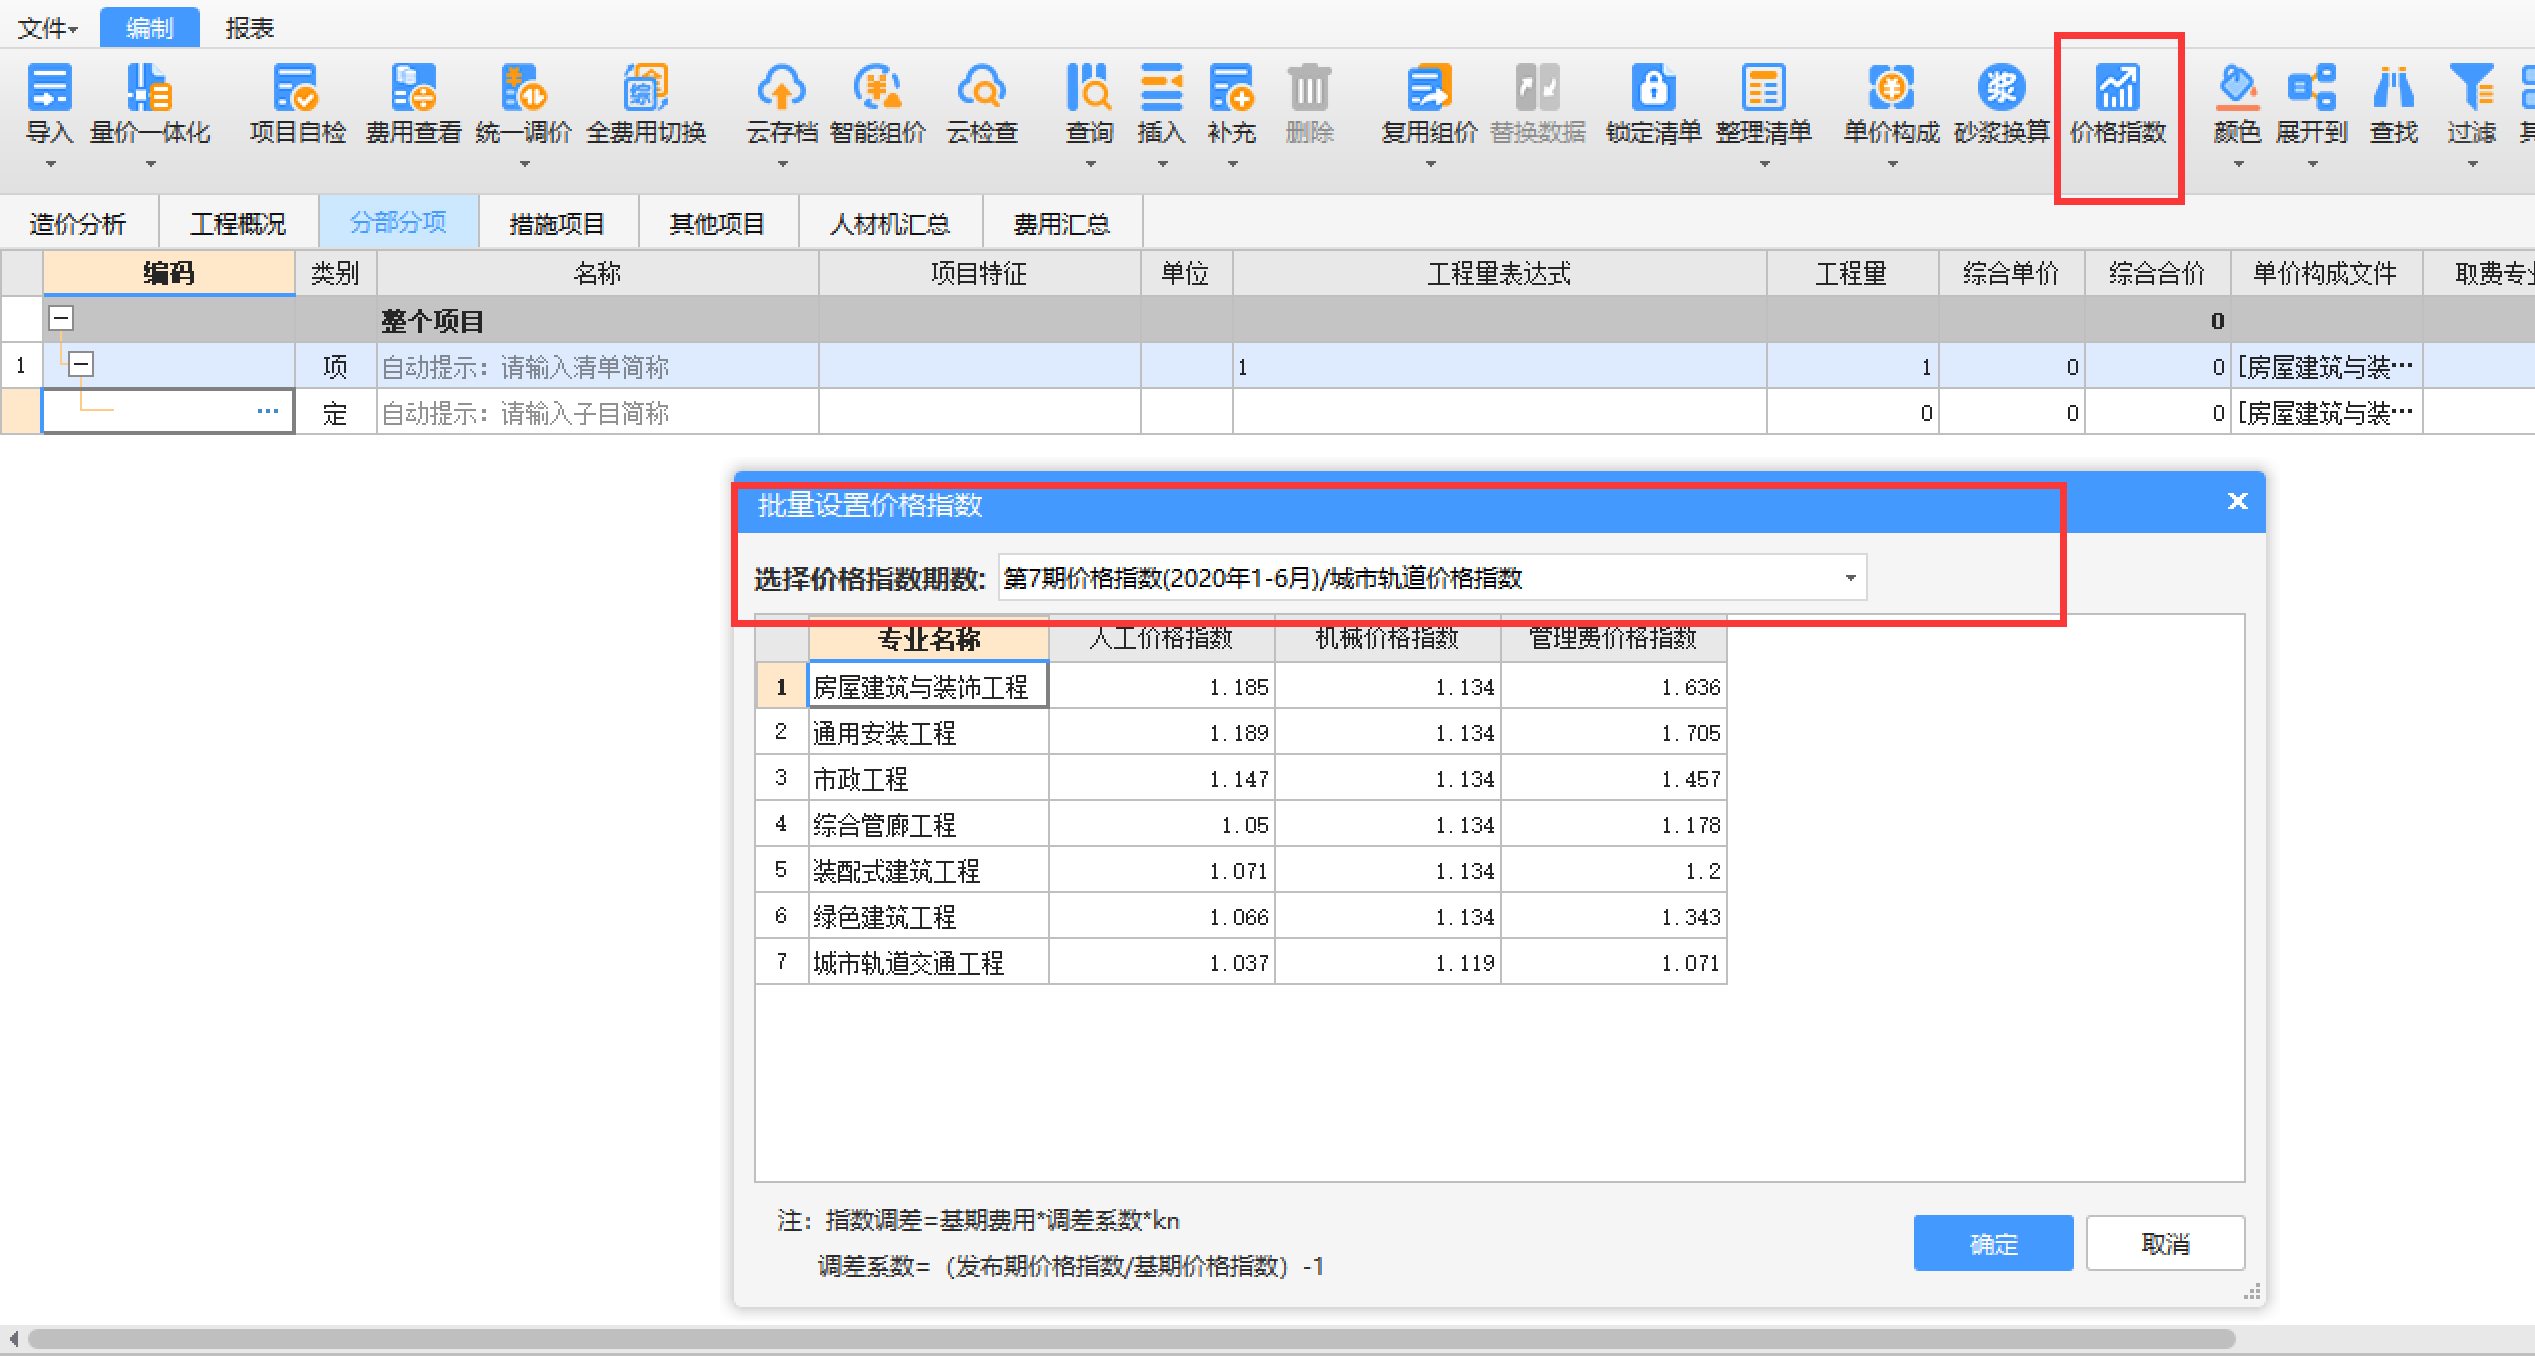Click 取消 to cancel dialog
The width and height of the screenshot is (2535, 1356).
point(2165,1243)
